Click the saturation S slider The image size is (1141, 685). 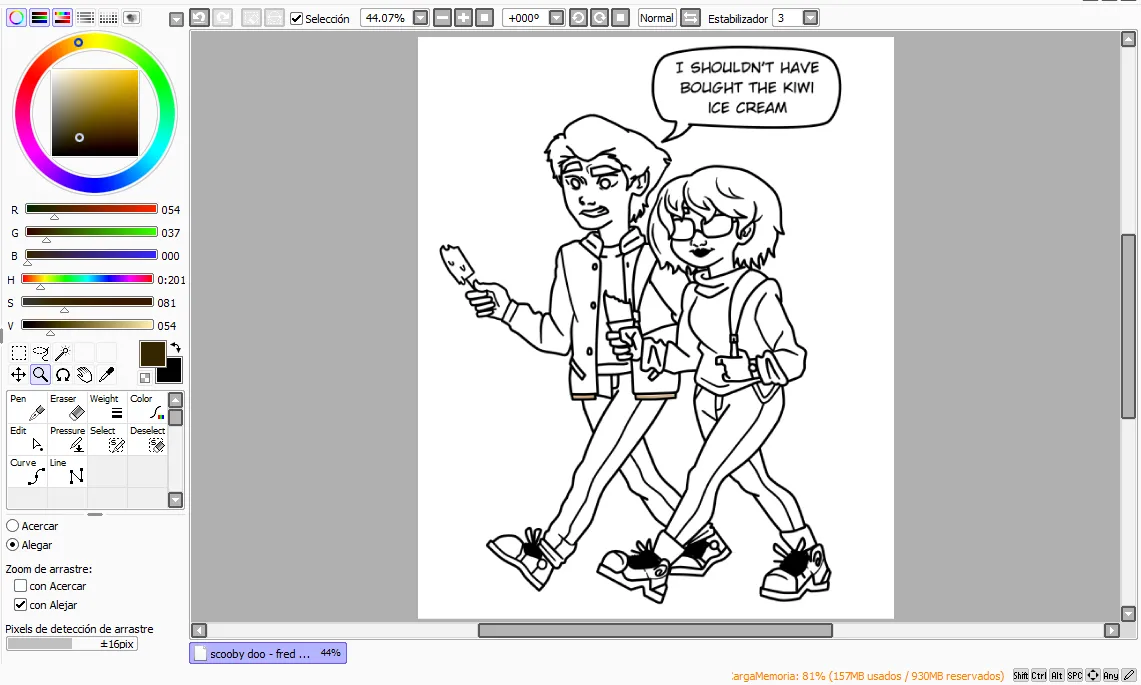tap(87, 302)
